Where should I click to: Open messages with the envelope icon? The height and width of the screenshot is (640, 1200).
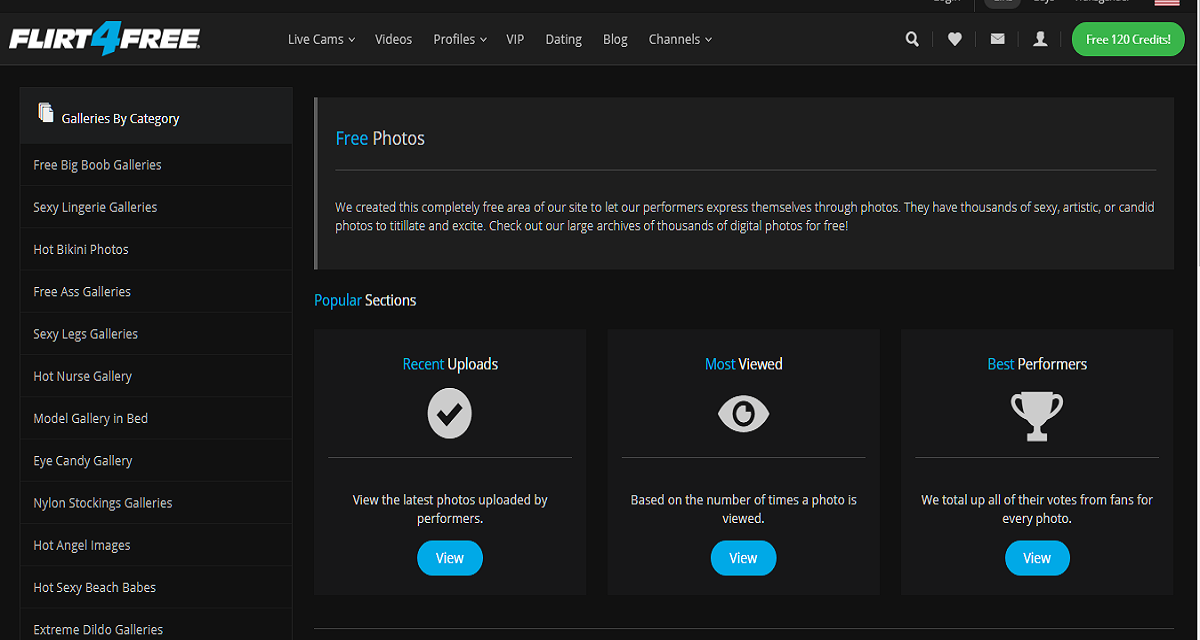(x=997, y=39)
